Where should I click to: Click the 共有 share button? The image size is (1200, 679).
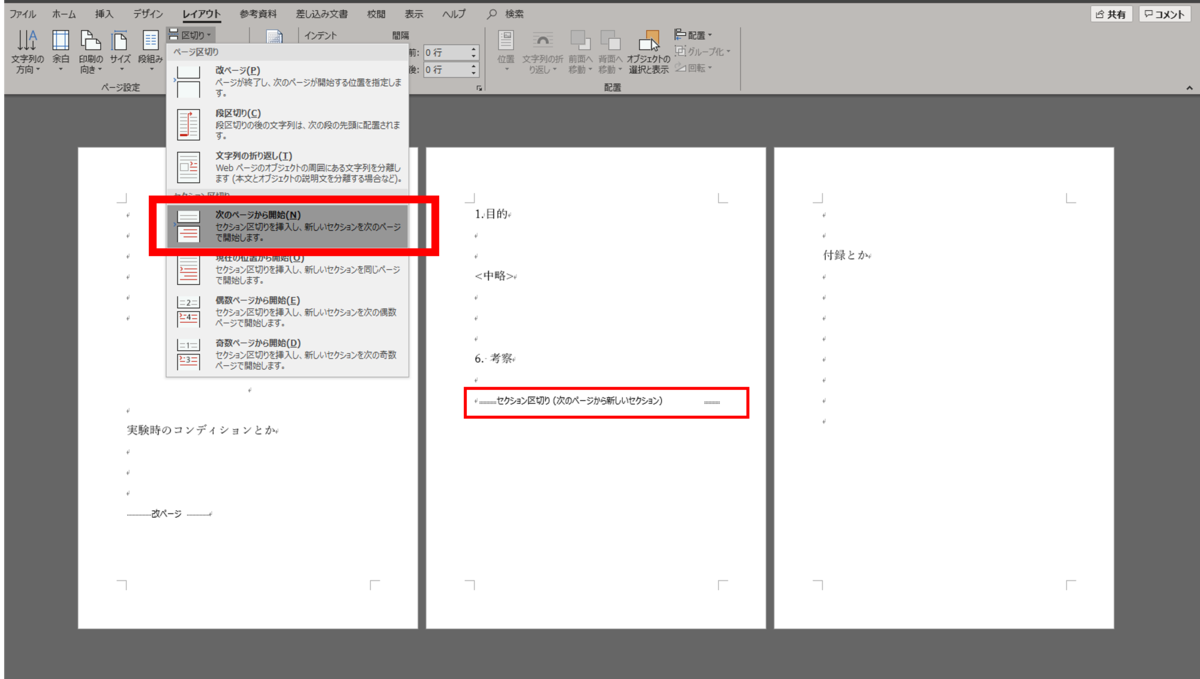point(1113,14)
